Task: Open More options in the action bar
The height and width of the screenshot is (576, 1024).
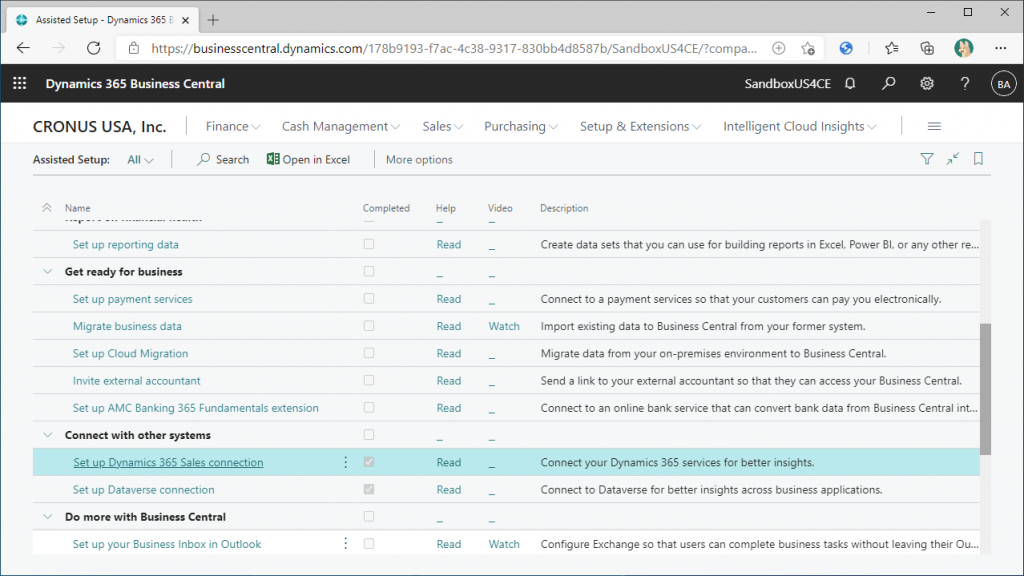Action: click(419, 159)
